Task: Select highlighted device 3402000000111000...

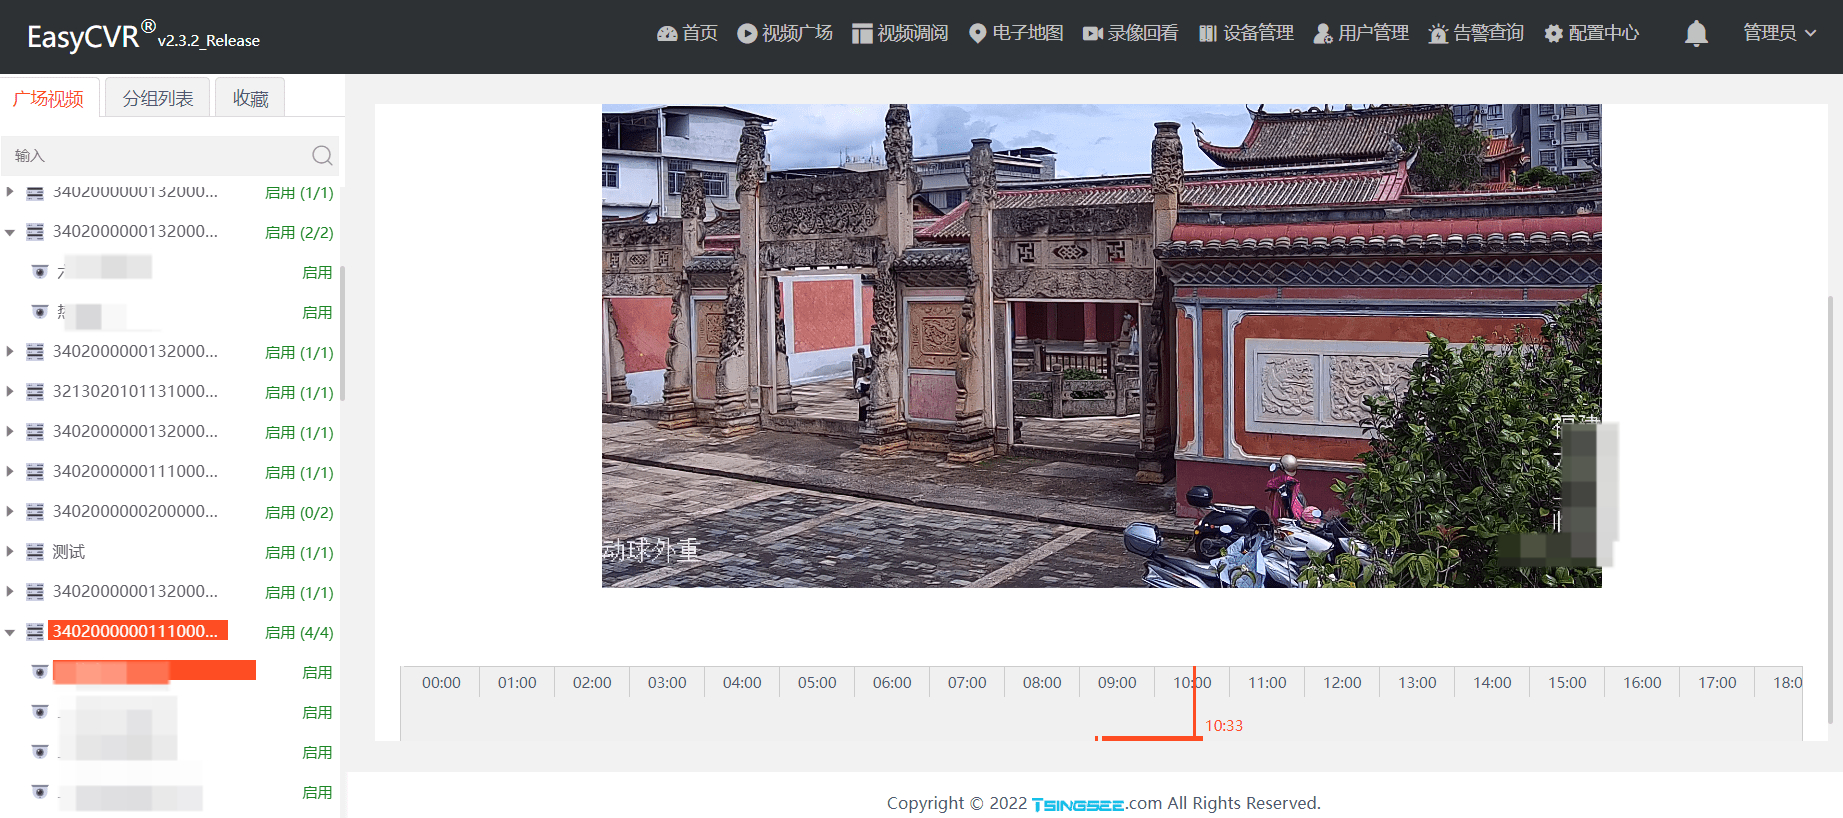Action: click(x=137, y=631)
